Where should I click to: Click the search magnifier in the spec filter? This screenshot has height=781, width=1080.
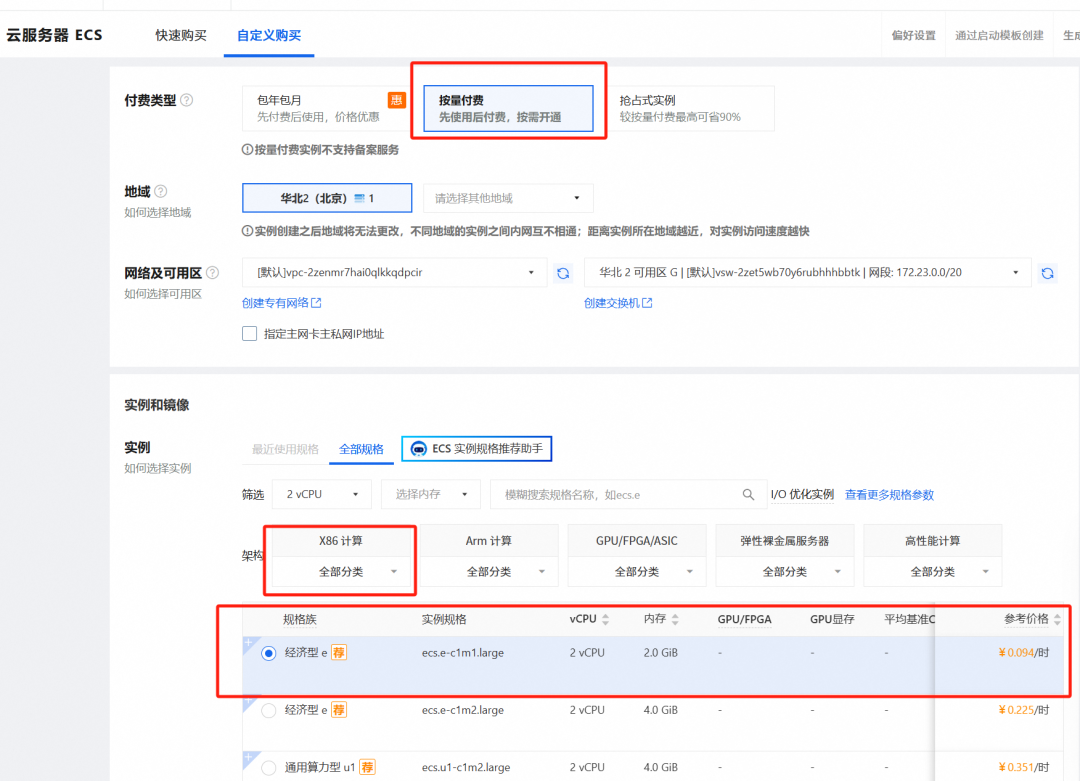748,494
